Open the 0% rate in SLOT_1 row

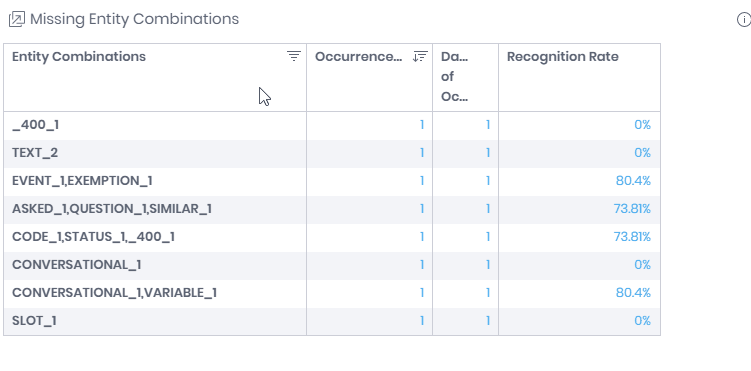click(x=642, y=321)
